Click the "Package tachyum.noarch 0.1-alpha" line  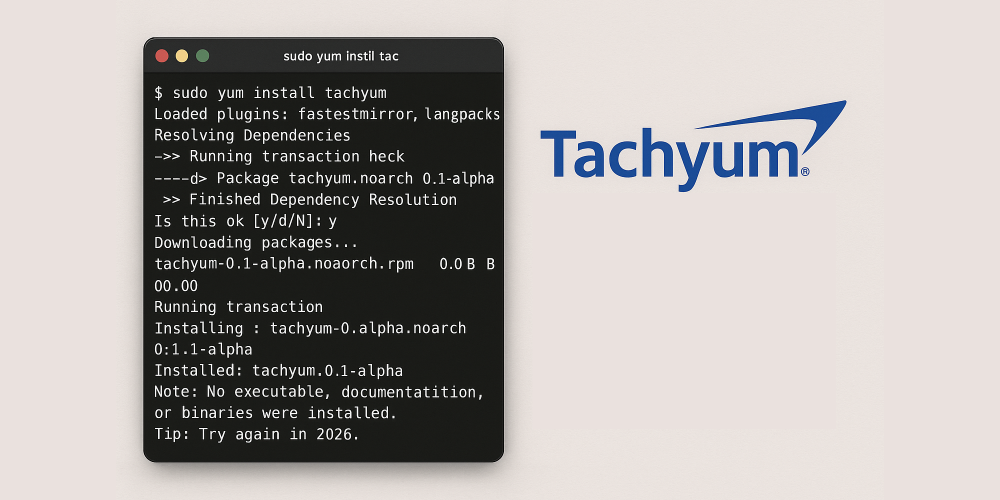pyautogui.click(x=324, y=178)
